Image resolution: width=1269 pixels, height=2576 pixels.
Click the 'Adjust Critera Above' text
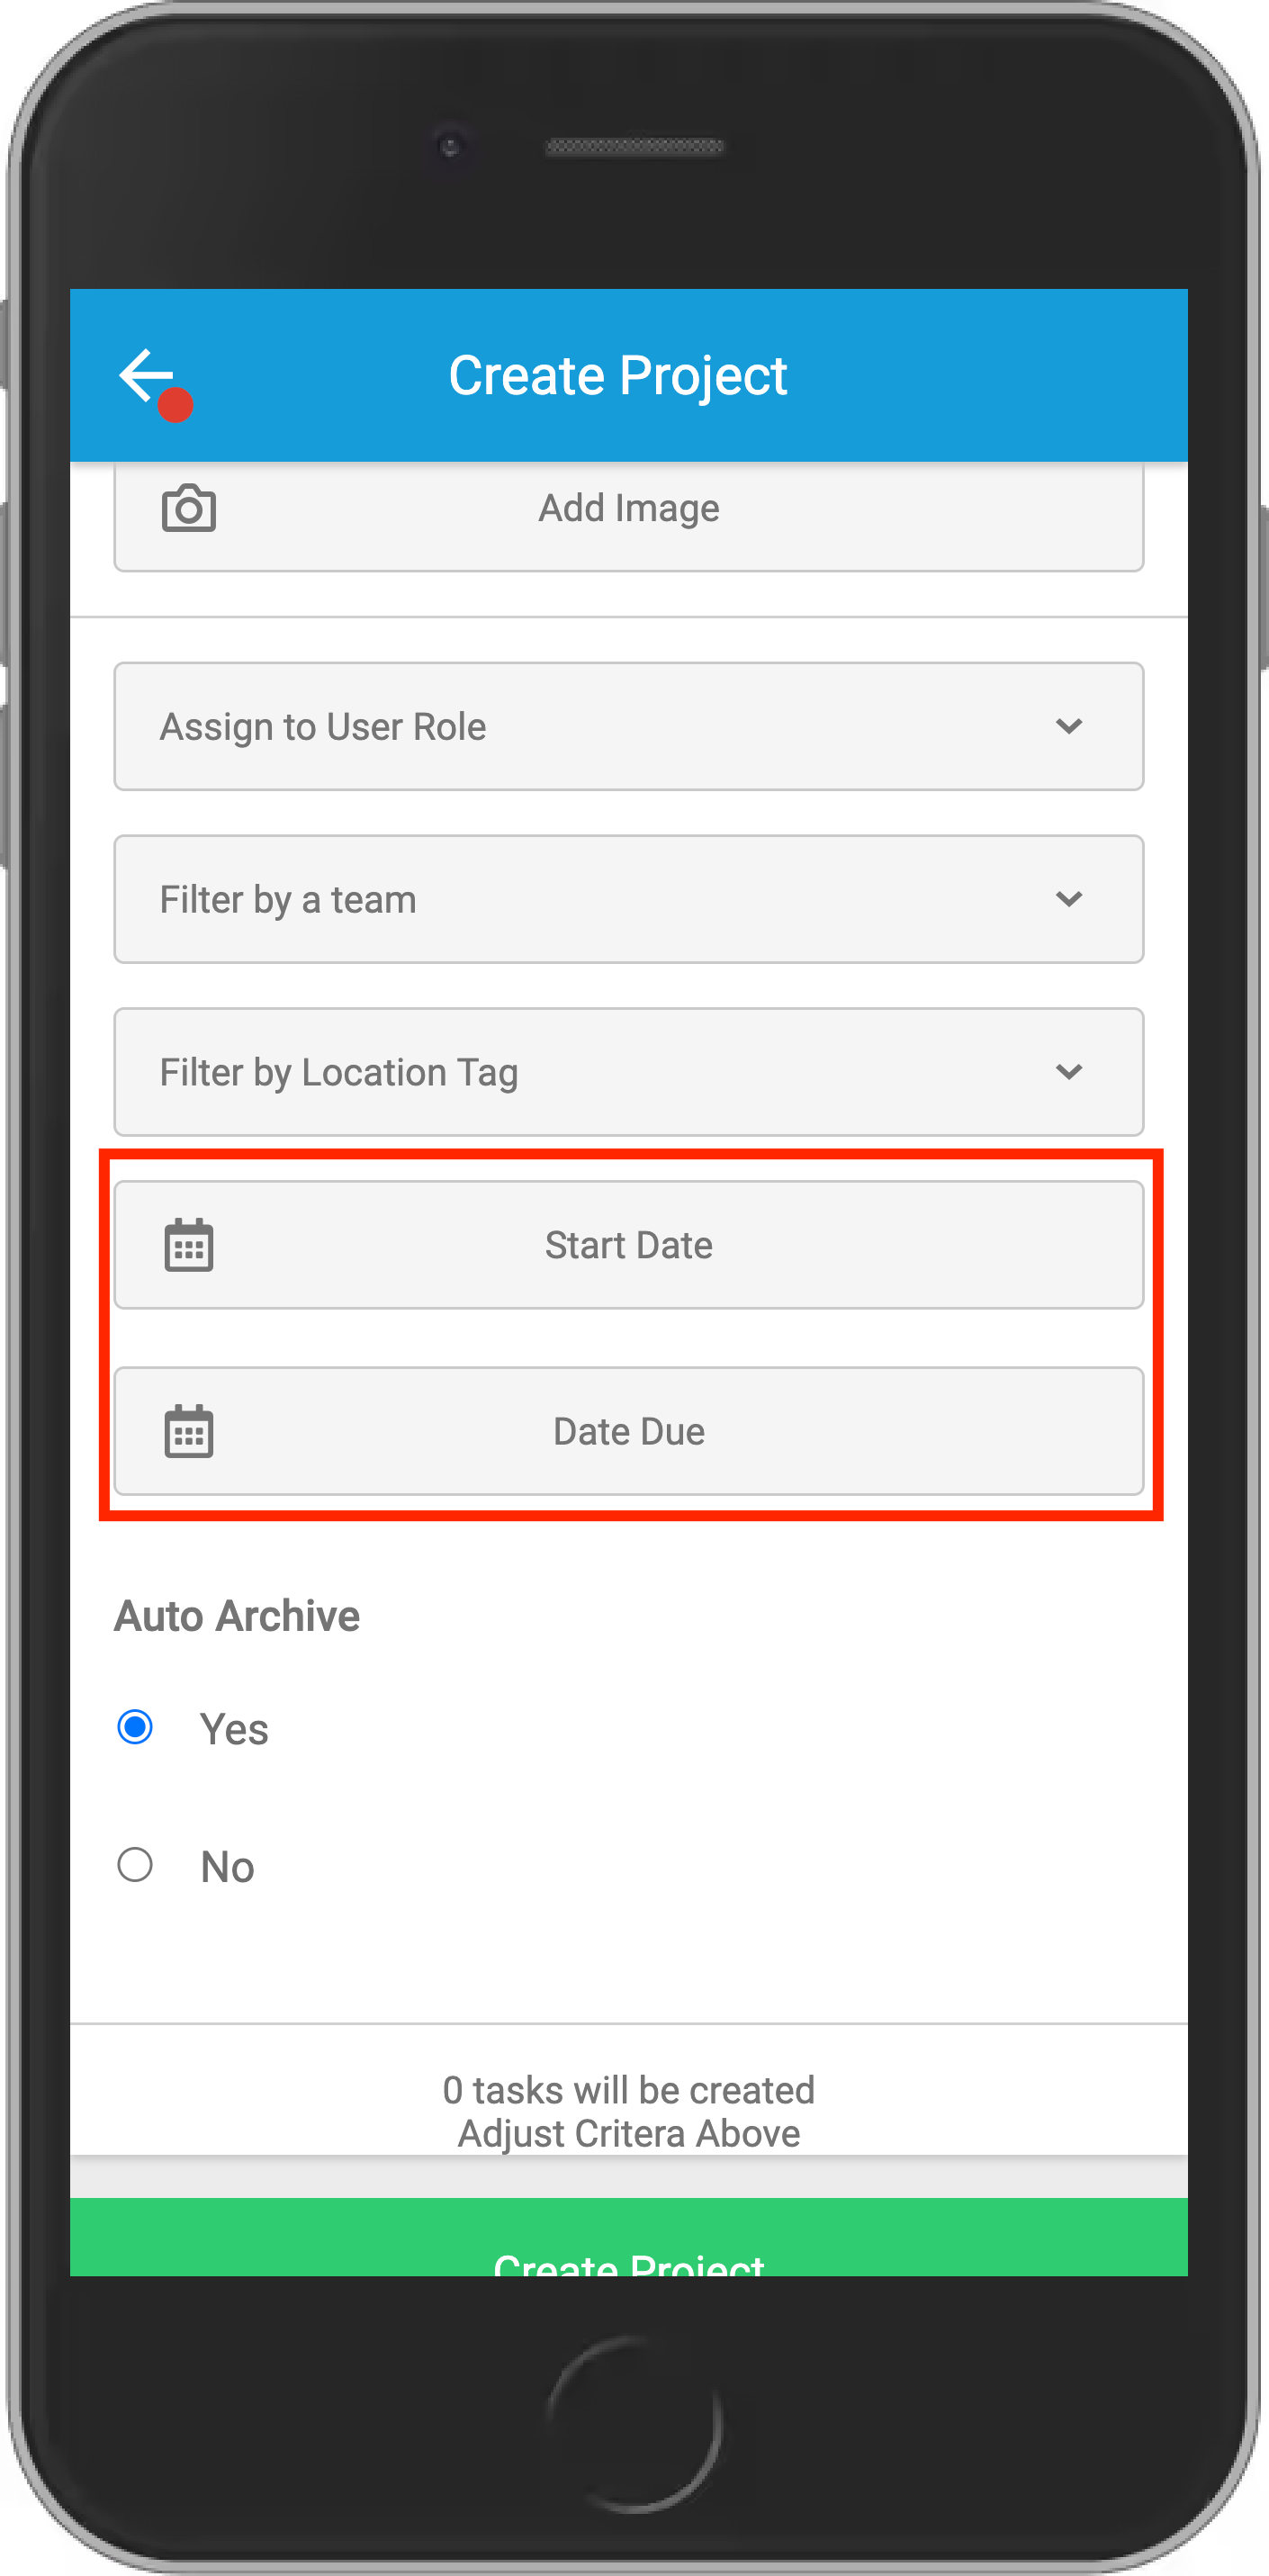coord(629,2133)
